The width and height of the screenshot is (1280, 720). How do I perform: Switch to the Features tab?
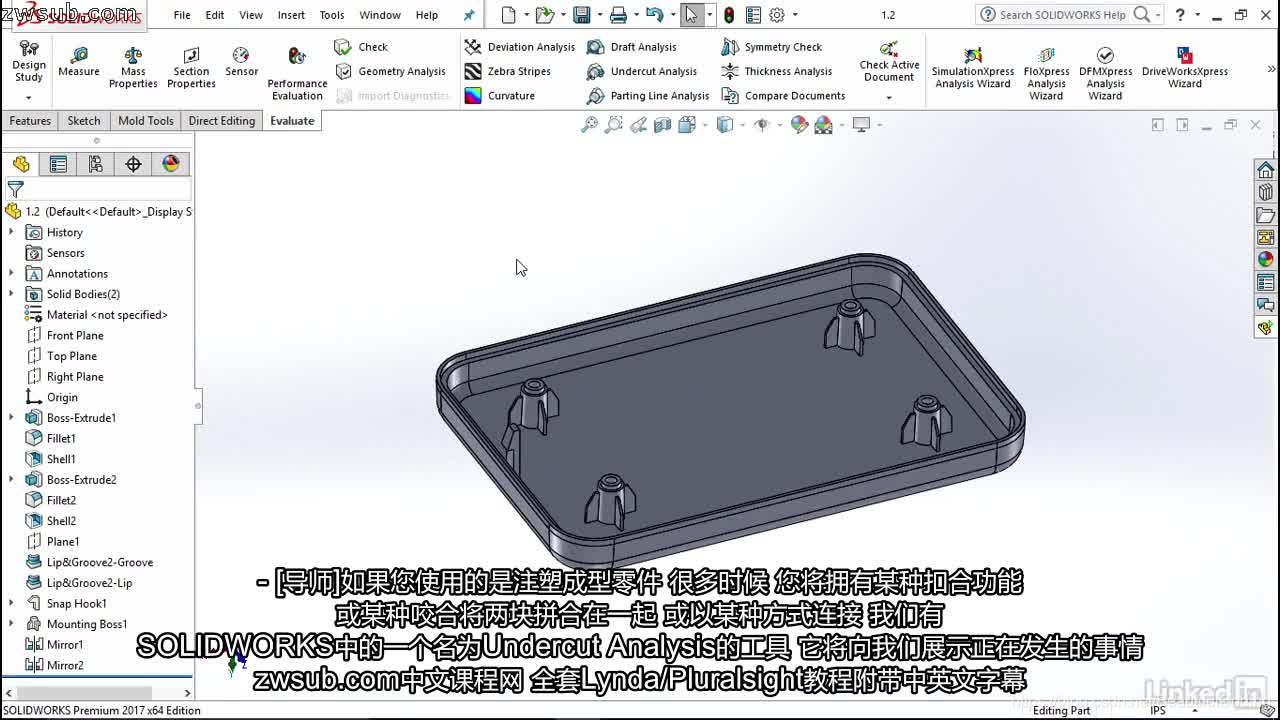click(x=30, y=121)
